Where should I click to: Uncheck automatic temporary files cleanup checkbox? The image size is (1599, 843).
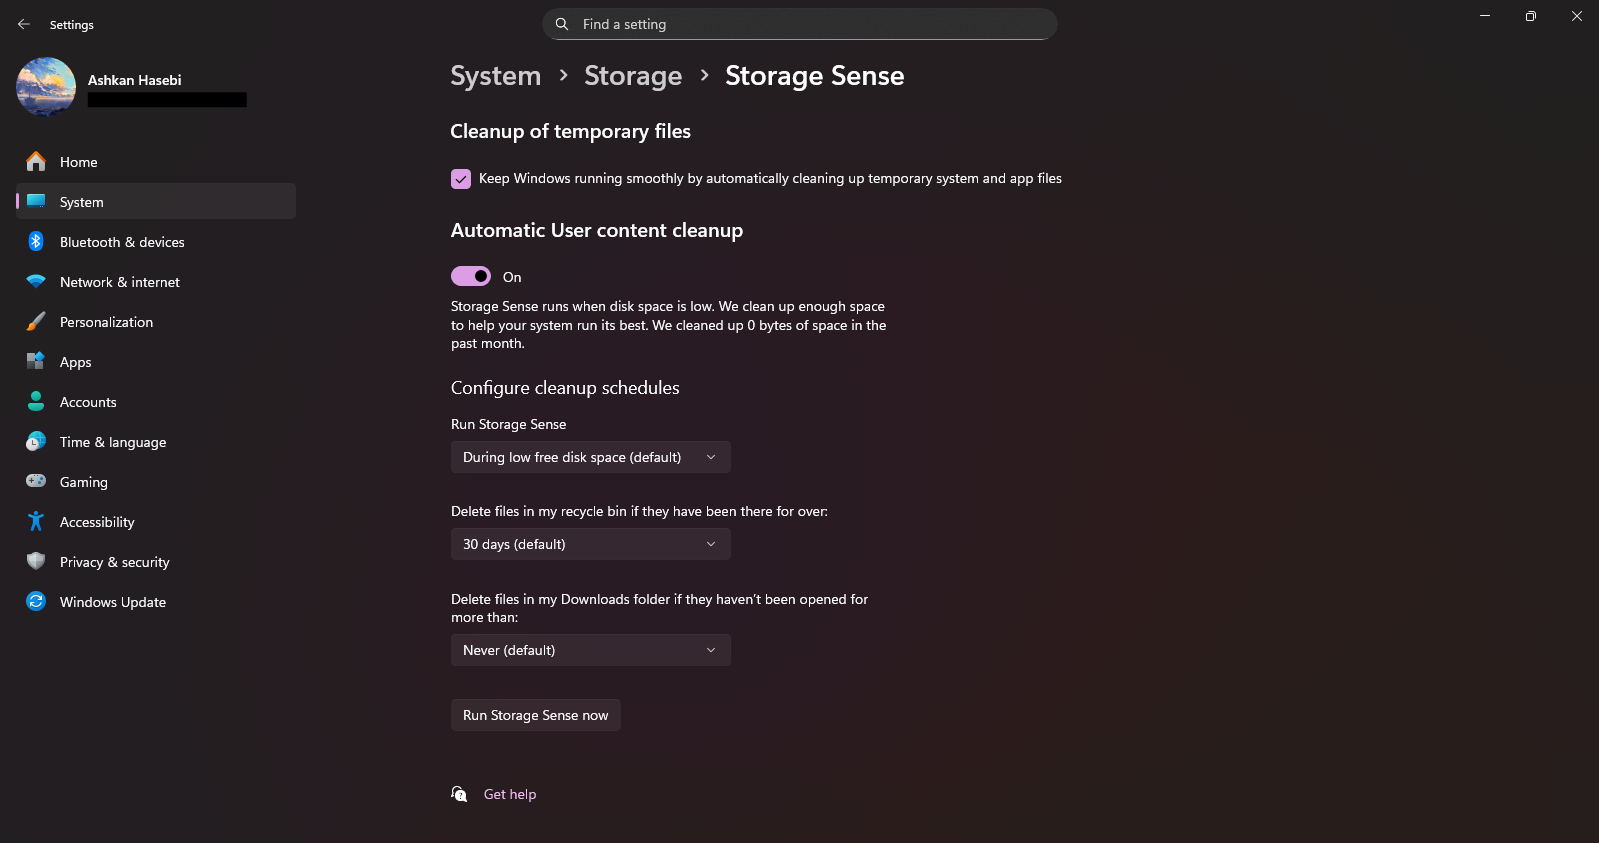point(461,179)
